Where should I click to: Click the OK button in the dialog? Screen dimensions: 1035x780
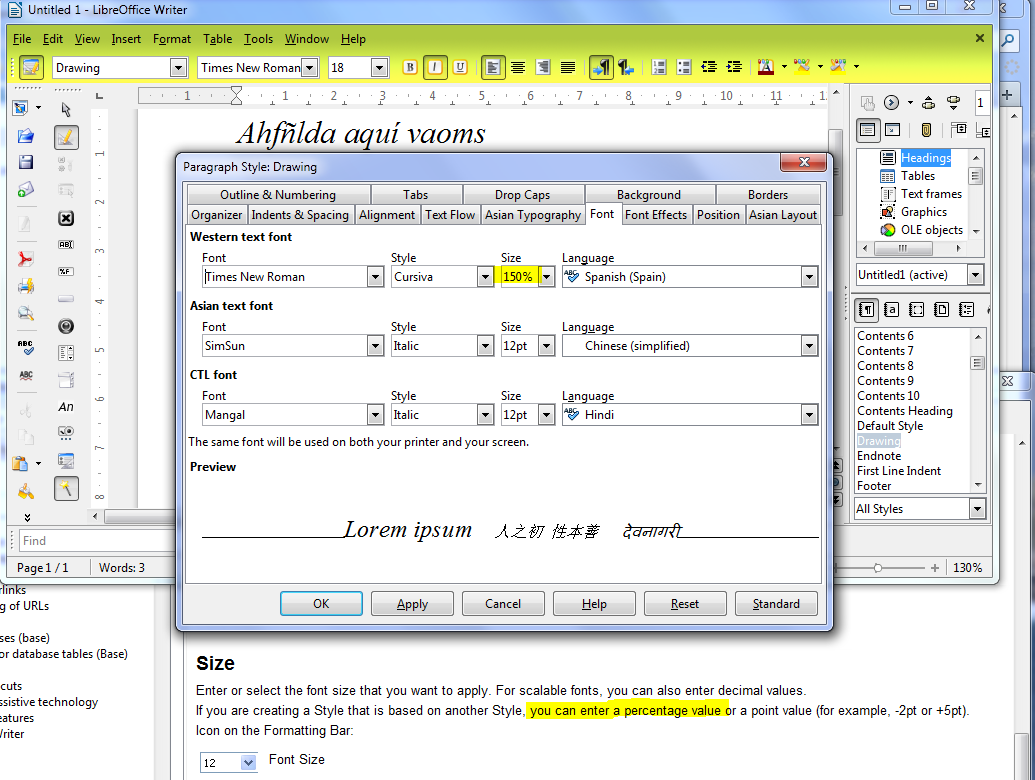click(321, 604)
